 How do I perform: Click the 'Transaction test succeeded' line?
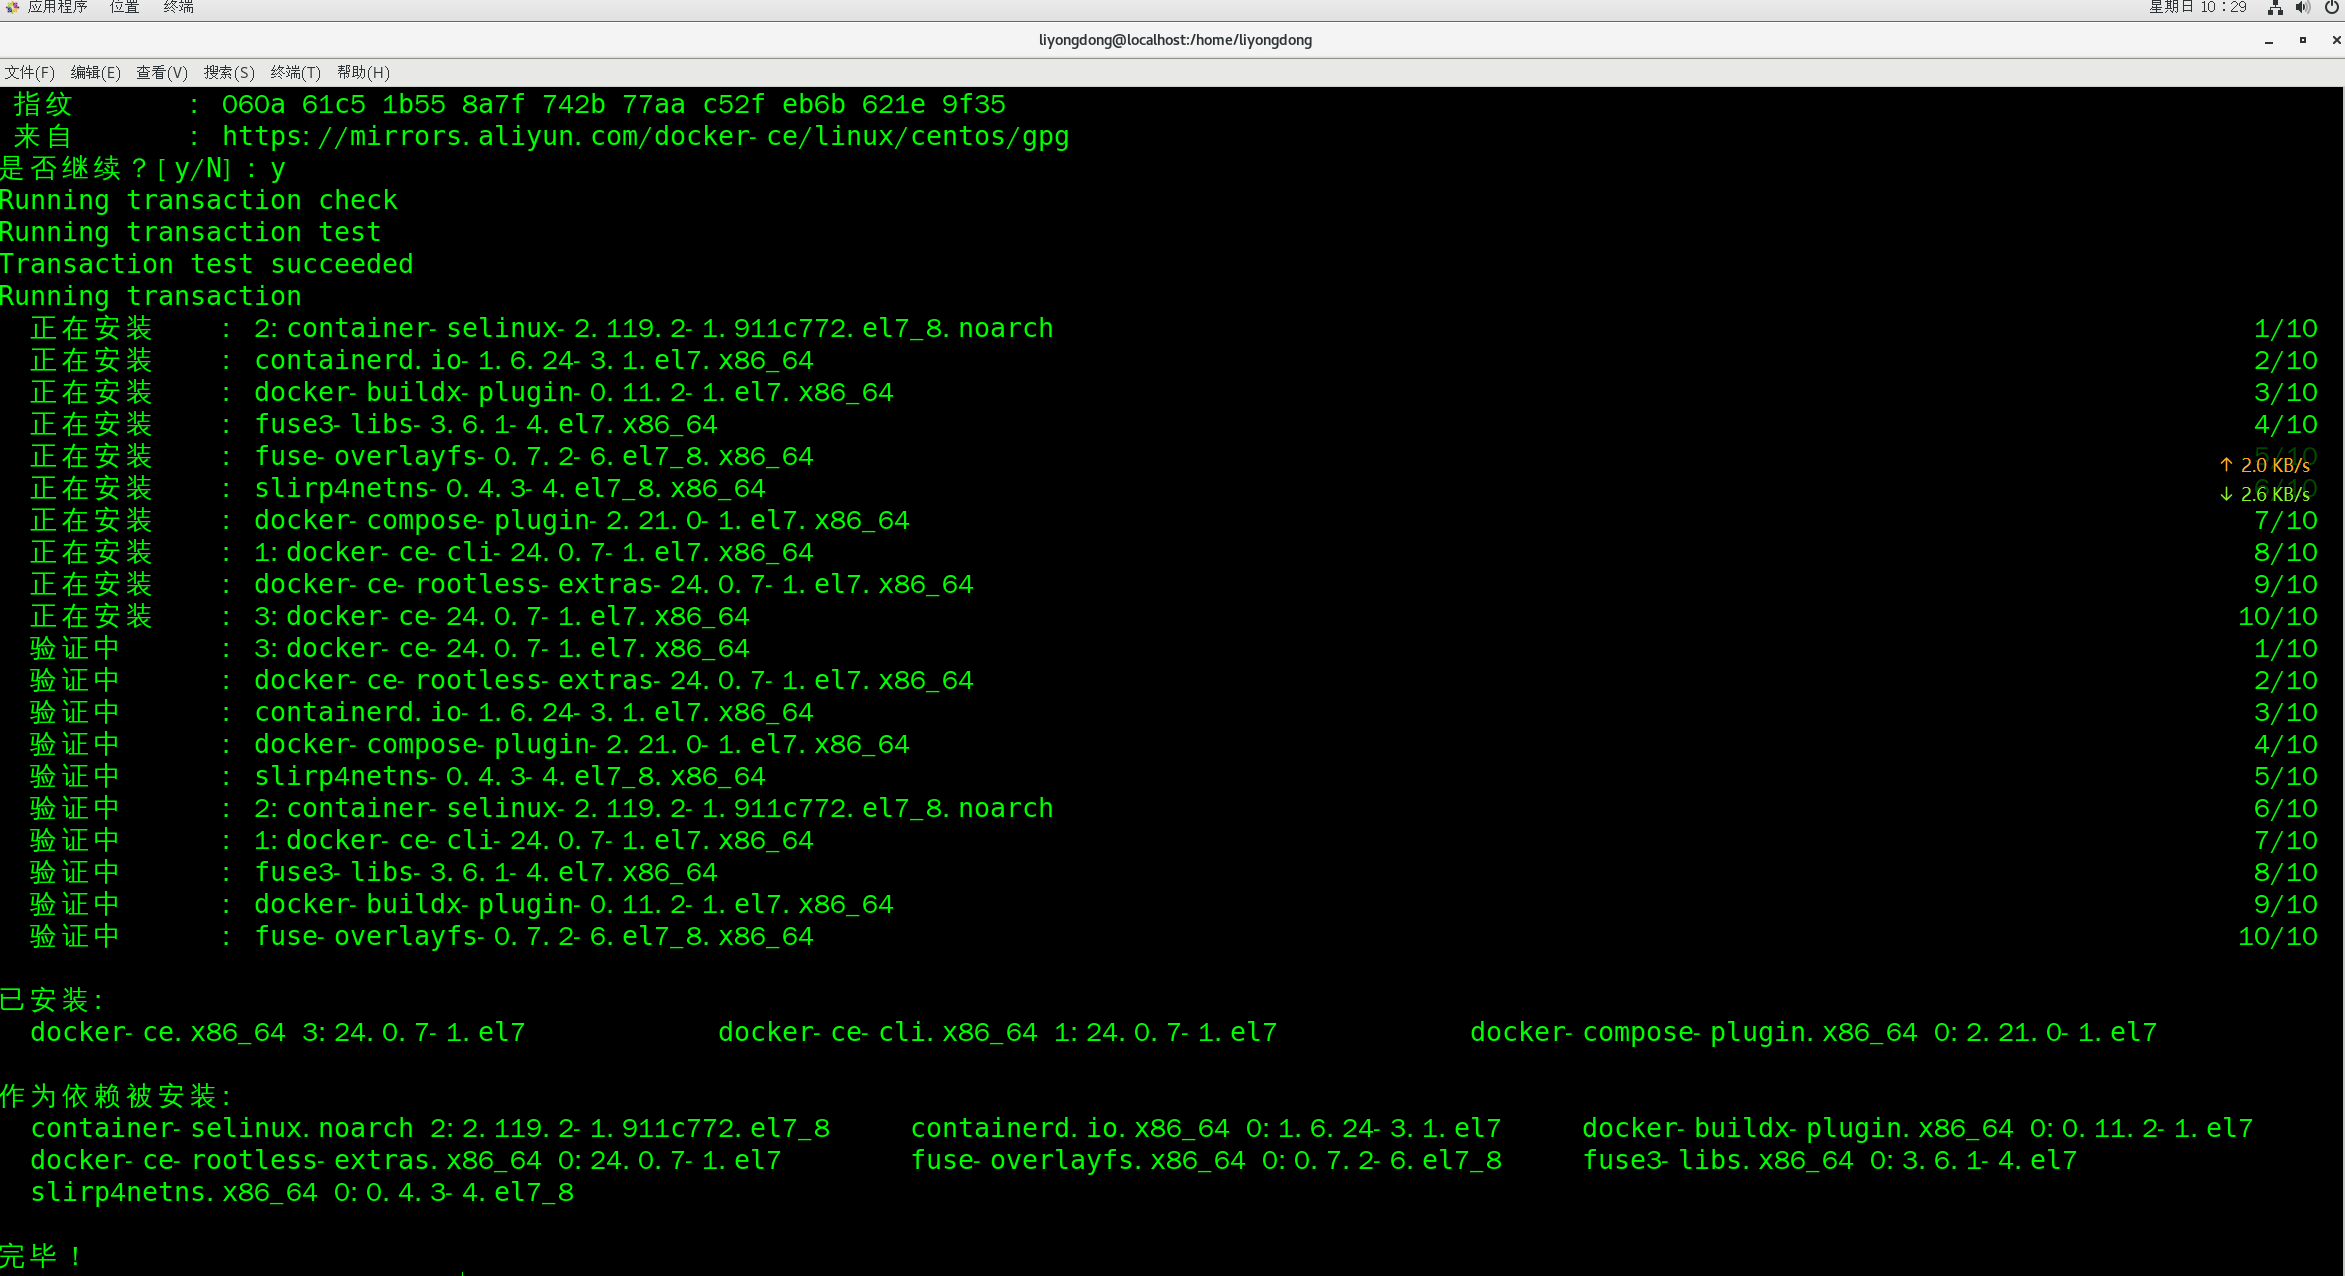point(207,264)
